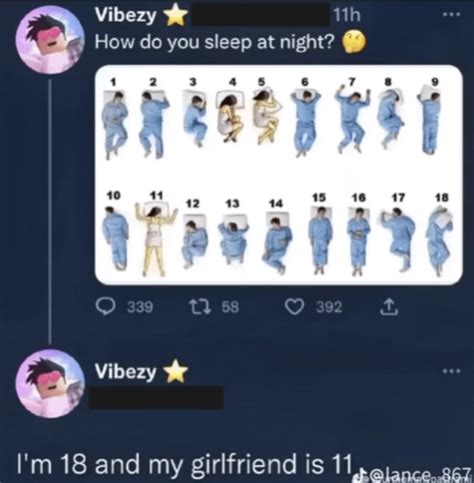Retweet the sleep positions post

coord(200,306)
